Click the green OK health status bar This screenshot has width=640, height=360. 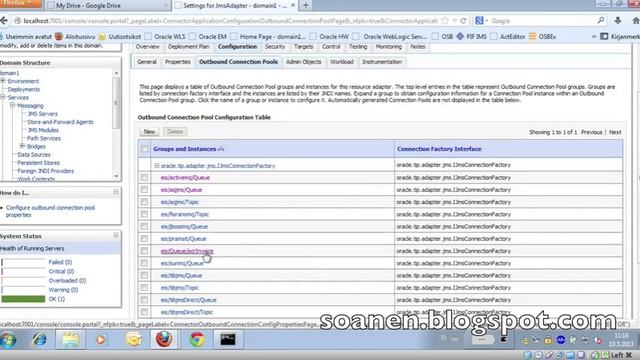click(23, 299)
